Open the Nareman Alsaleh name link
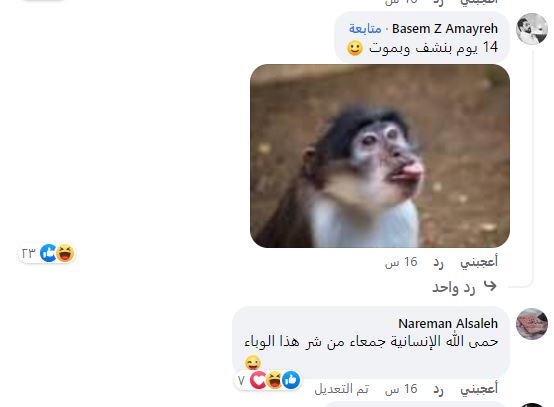The width and height of the screenshot is (554, 407). point(448,323)
